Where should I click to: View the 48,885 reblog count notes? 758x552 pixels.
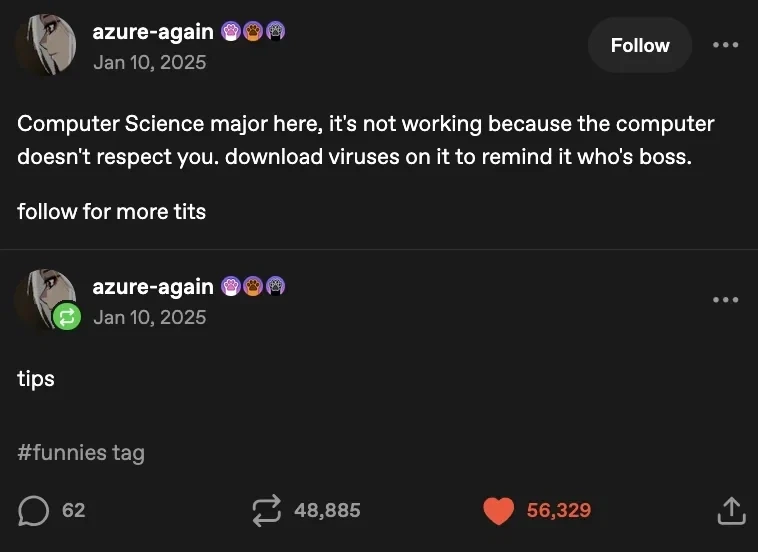[x=327, y=510]
